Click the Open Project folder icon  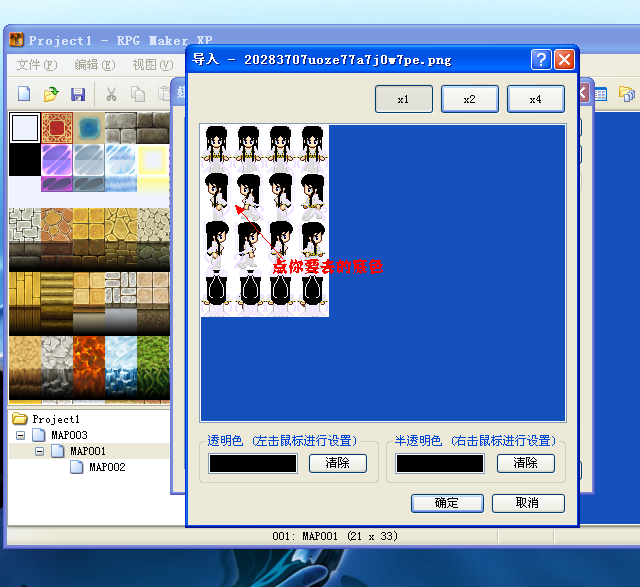point(51,94)
